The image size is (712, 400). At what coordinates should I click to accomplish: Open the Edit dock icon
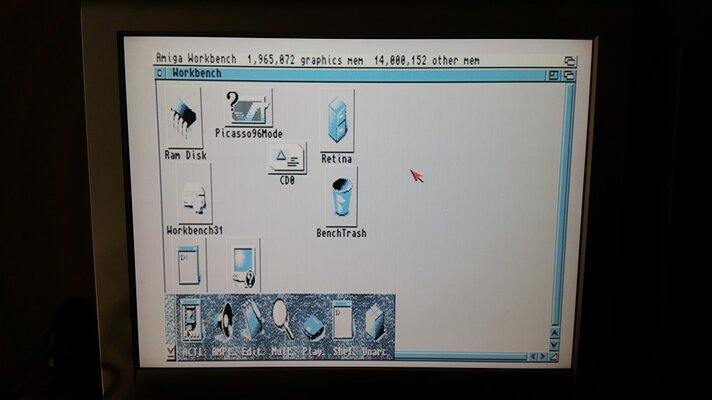253,321
